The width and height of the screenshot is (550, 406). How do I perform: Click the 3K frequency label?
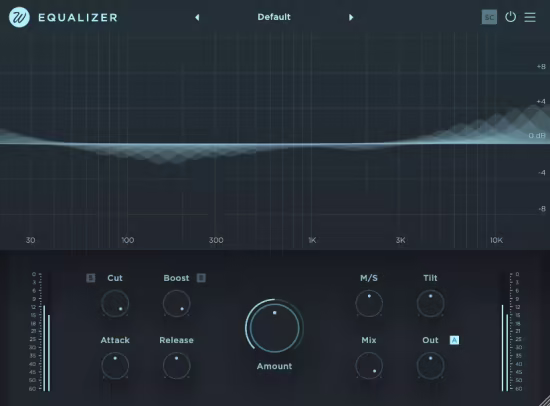[x=401, y=240]
